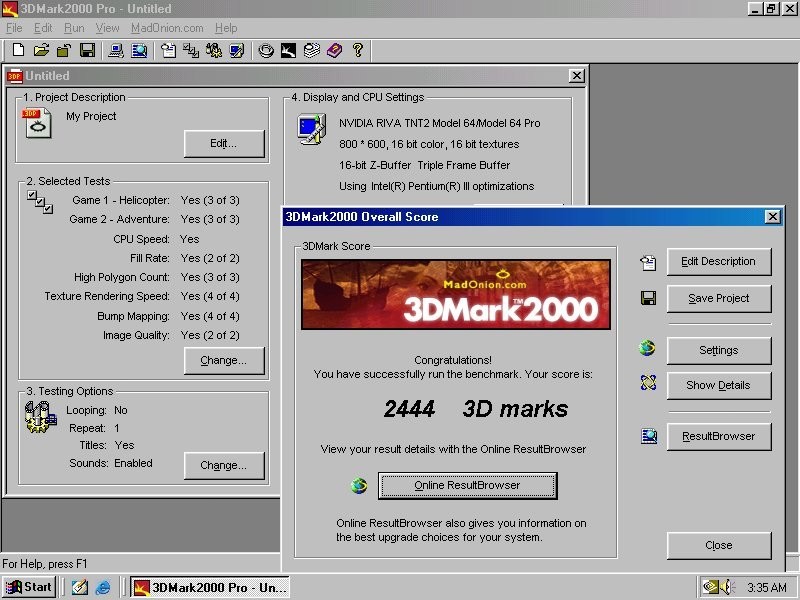The height and width of the screenshot is (600, 800).
Task: Create a new project with the blank page icon
Action: (18, 50)
